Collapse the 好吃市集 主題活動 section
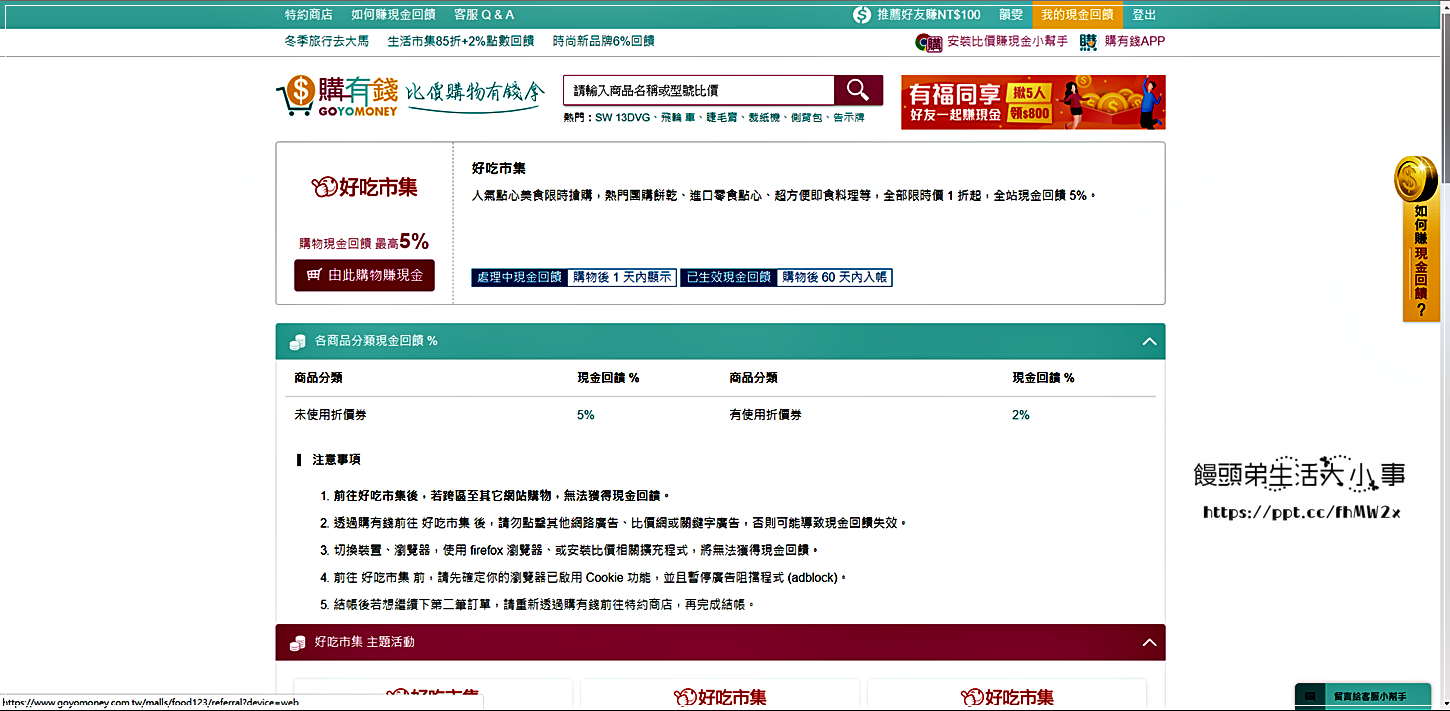 1149,643
